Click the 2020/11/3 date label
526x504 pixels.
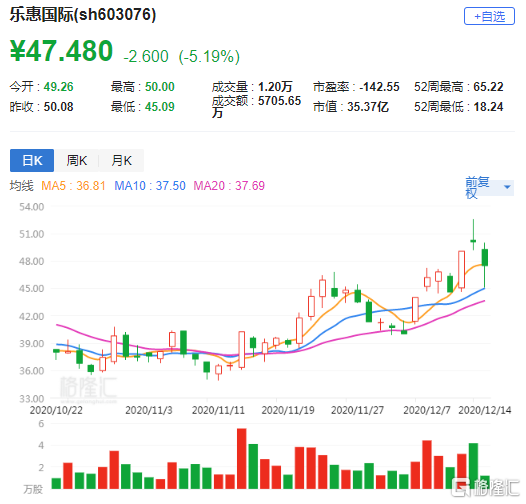click(x=149, y=410)
